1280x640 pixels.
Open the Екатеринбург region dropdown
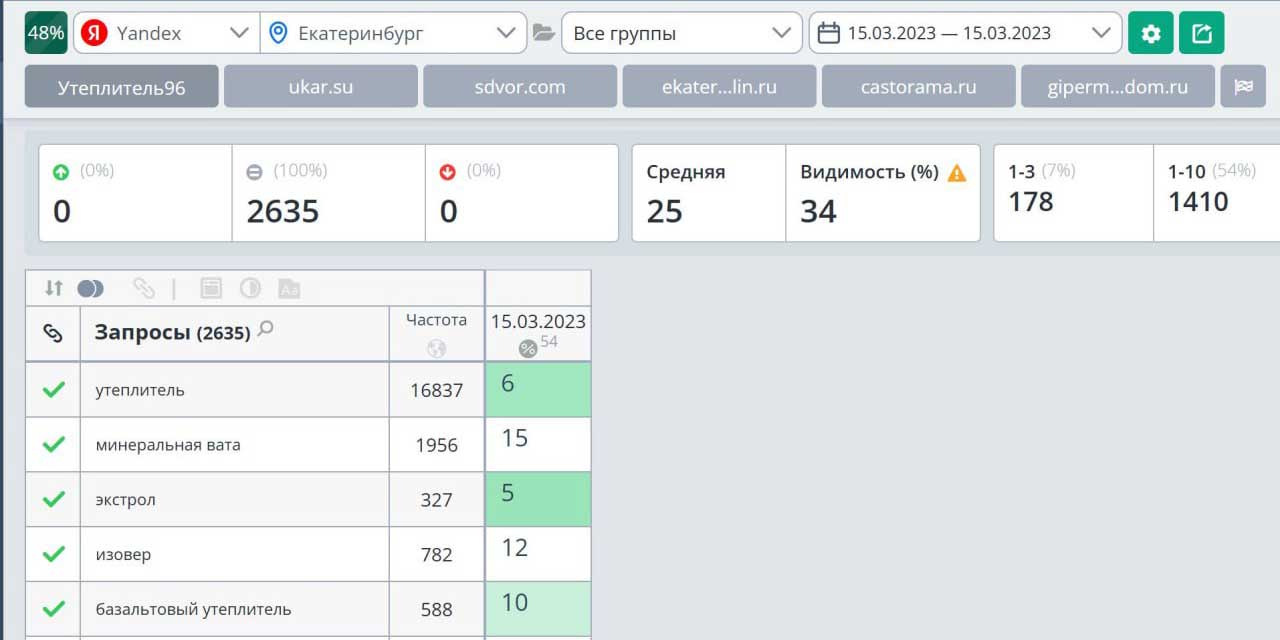tap(393, 33)
